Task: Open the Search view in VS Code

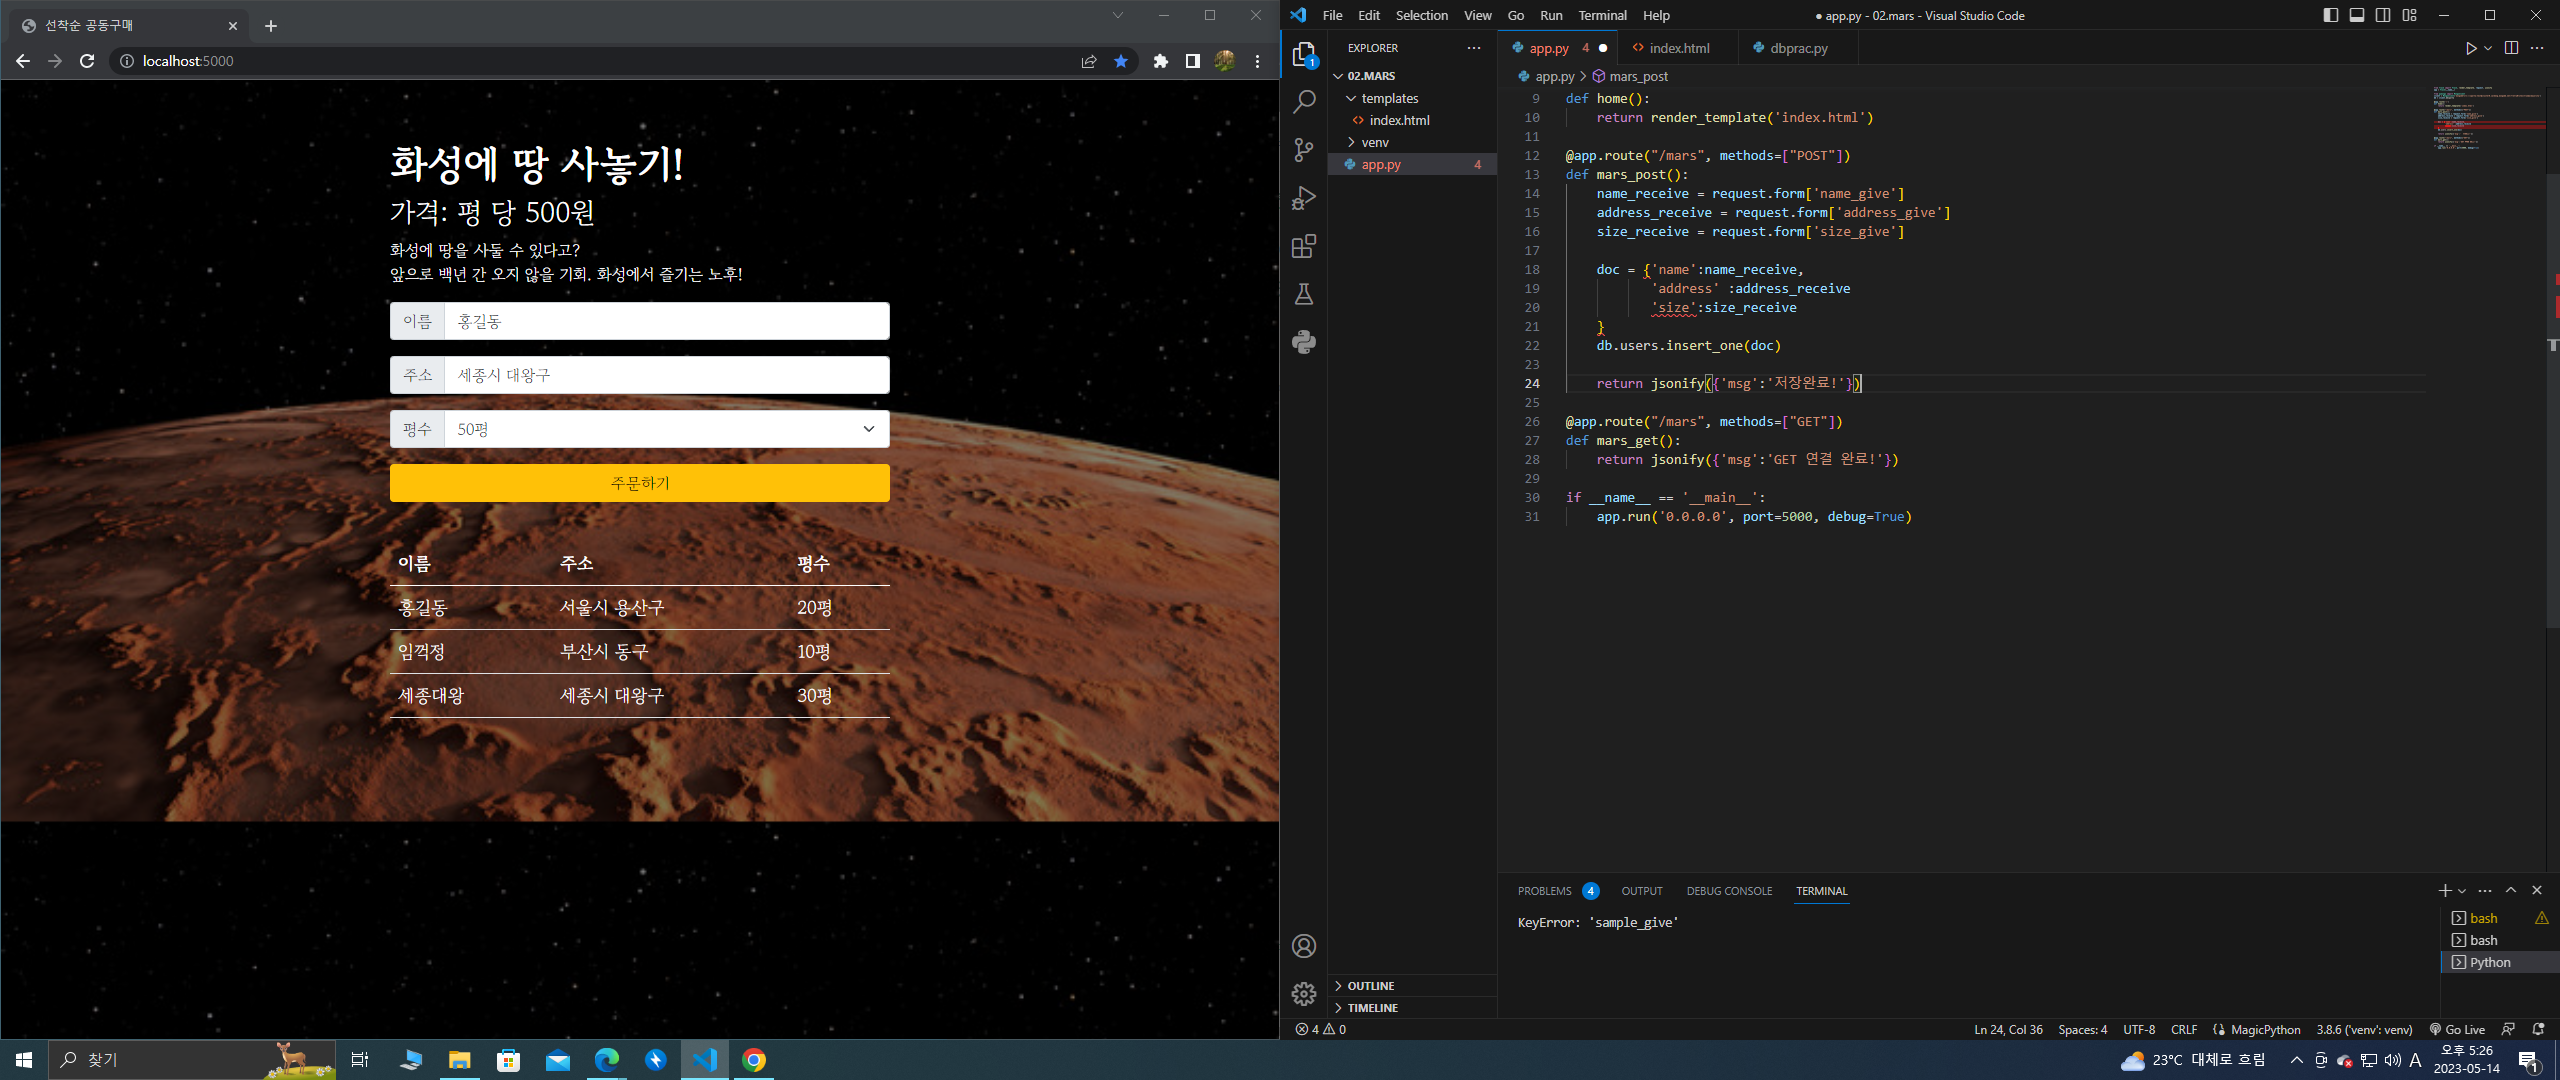Action: click(x=1304, y=102)
